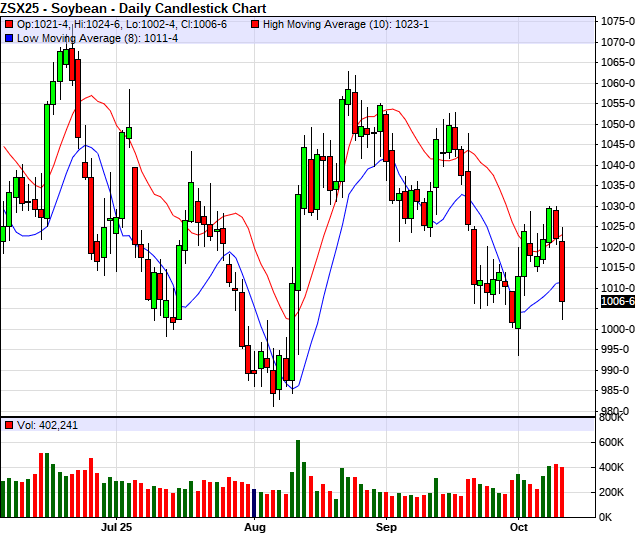Click the red OHLC legend swatch

(x=8, y=23)
